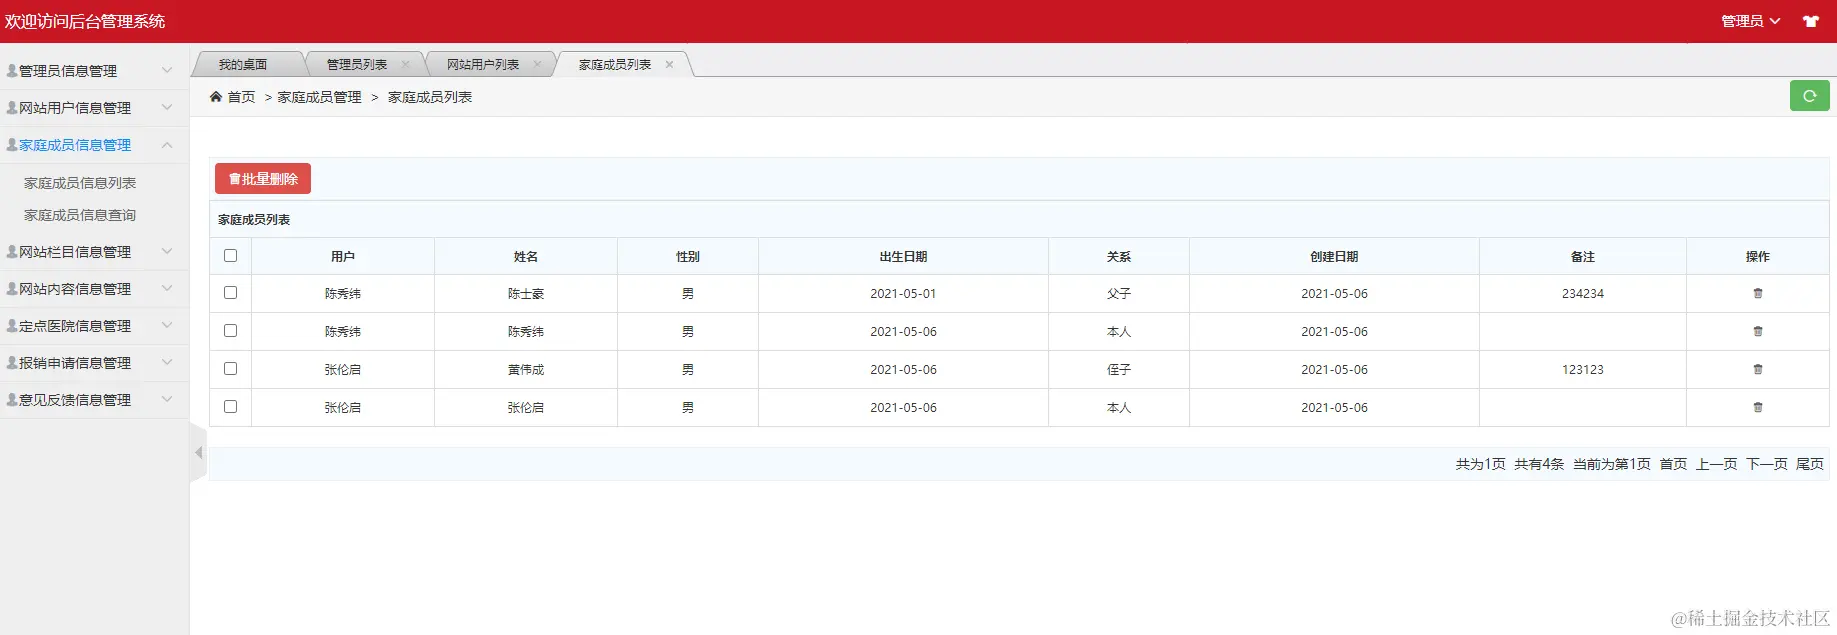Check the box for the 陈士豪 row

click(x=231, y=293)
